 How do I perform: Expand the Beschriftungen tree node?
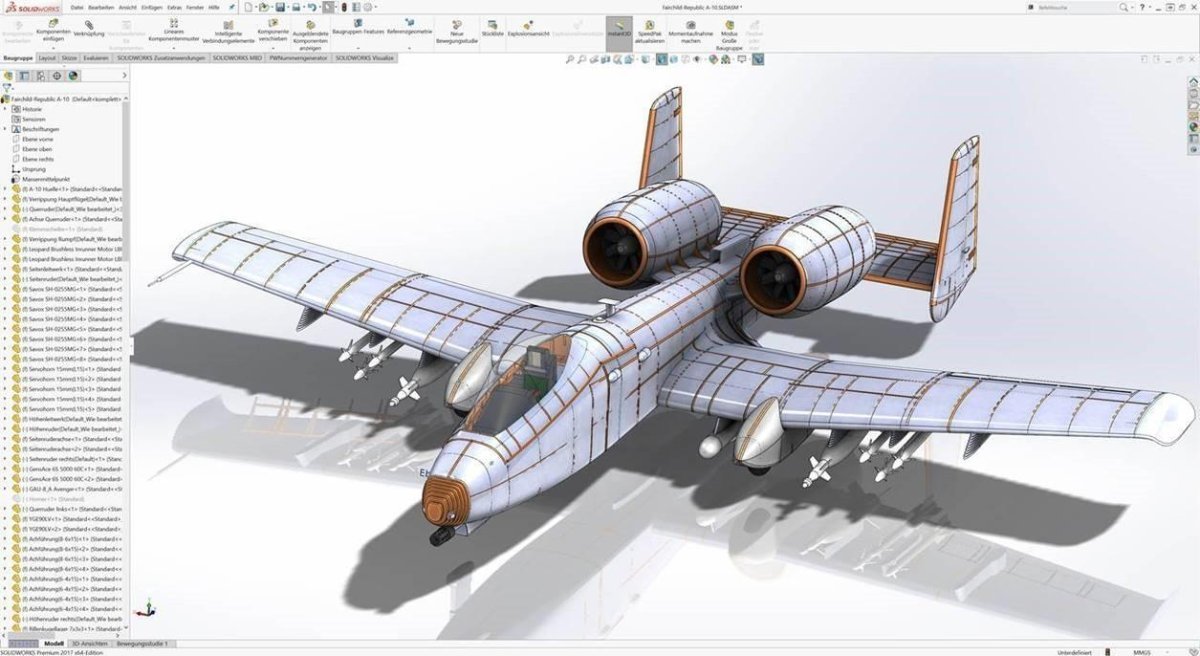[x=5, y=129]
